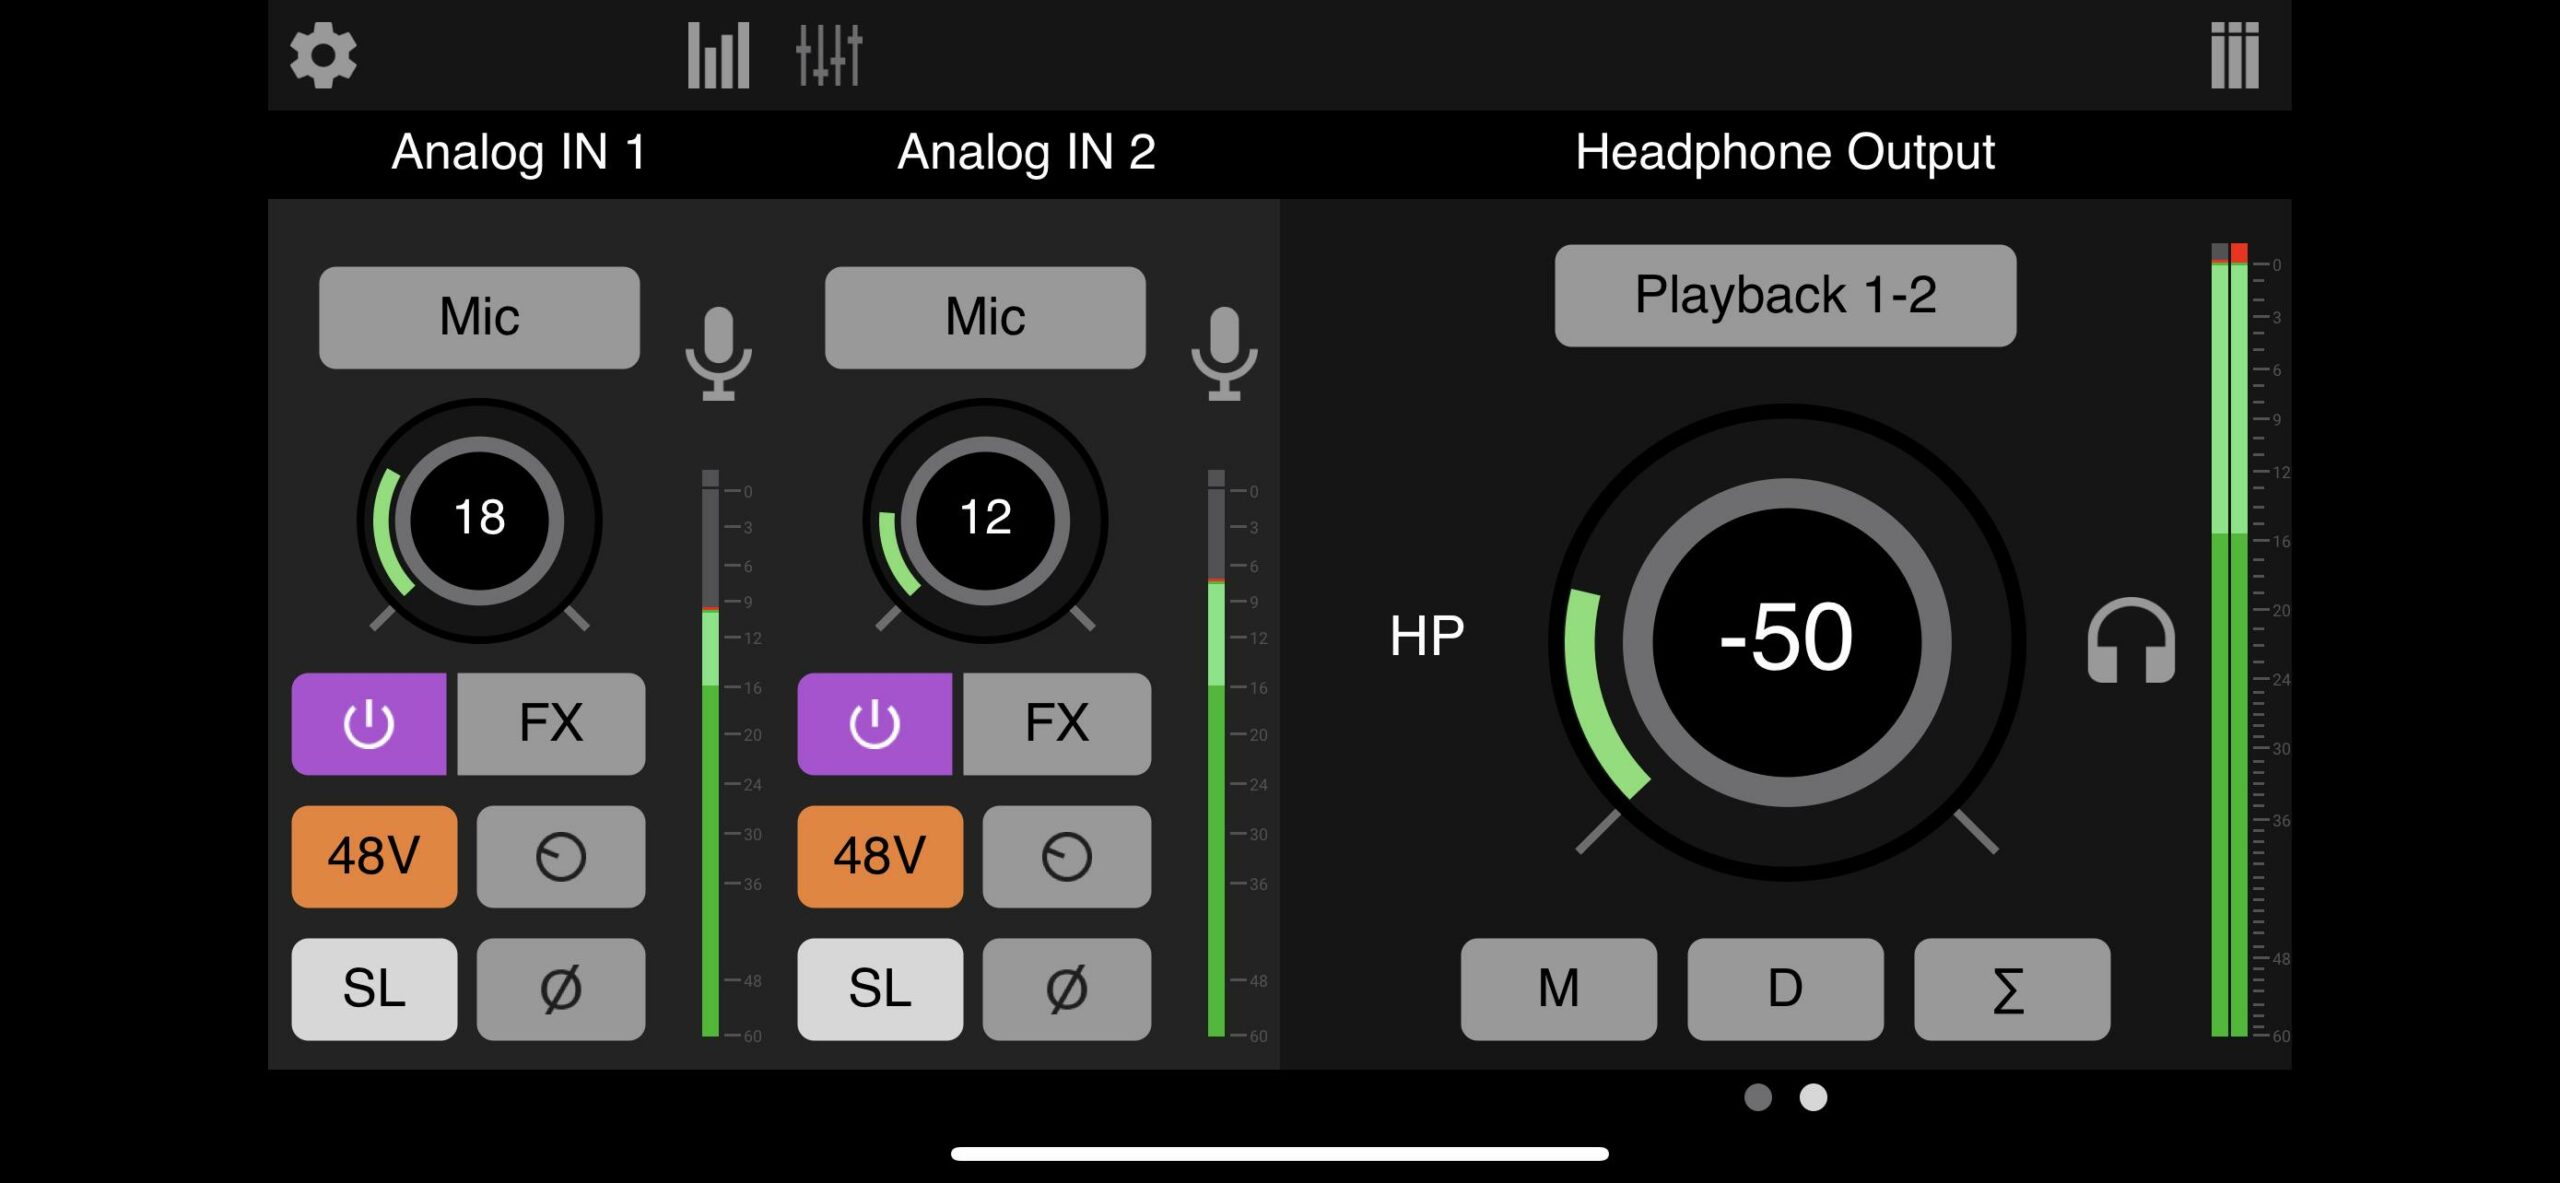Open the Mic input type selector on Analog IN 2
This screenshot has height=1183, width=2560.
pyautogui.click(x=985, y=317)
